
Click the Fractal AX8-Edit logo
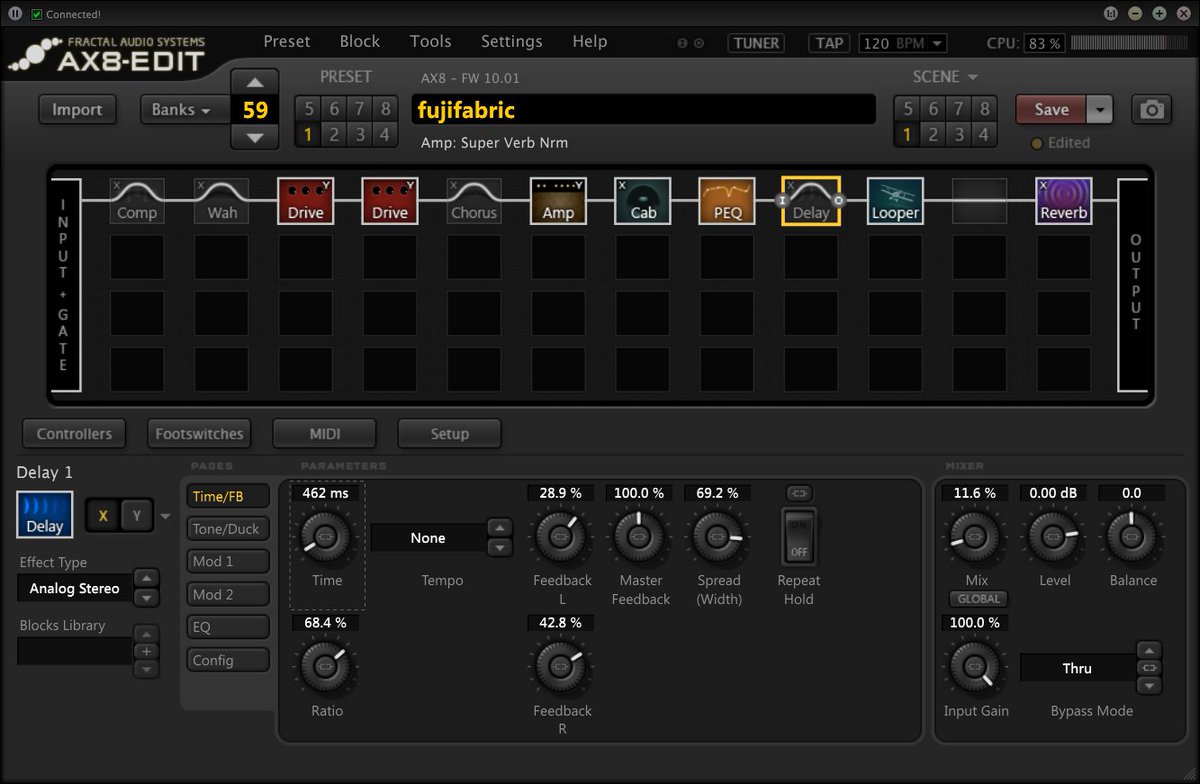(106, 54)
